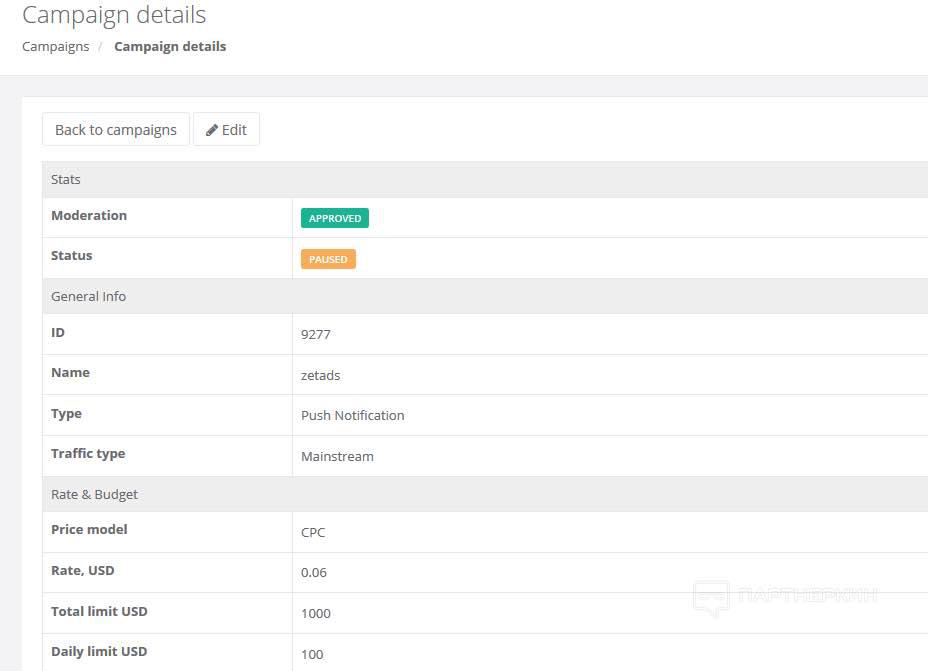Click the Push Notification type value
This screenshot has width=928, height=671.
[352, 415]
